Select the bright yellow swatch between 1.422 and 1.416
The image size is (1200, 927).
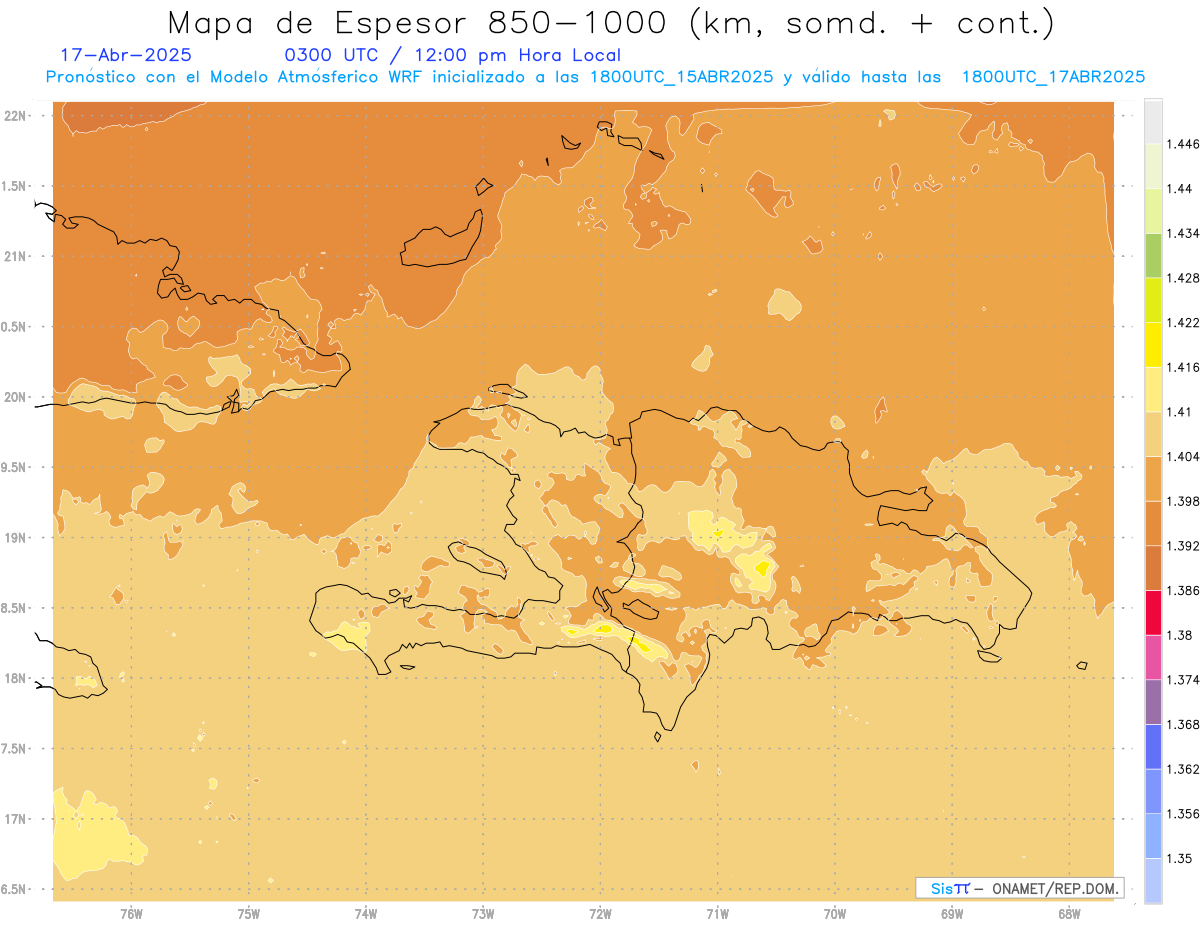point(1153,344)
